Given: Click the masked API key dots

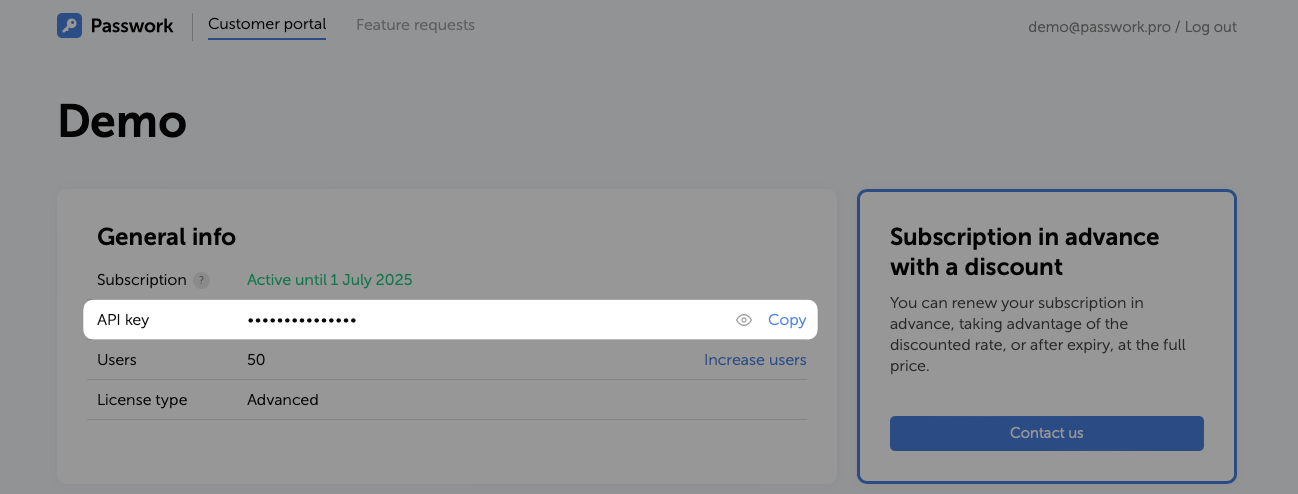Looking at the screenshot, I should coord(301,321).
